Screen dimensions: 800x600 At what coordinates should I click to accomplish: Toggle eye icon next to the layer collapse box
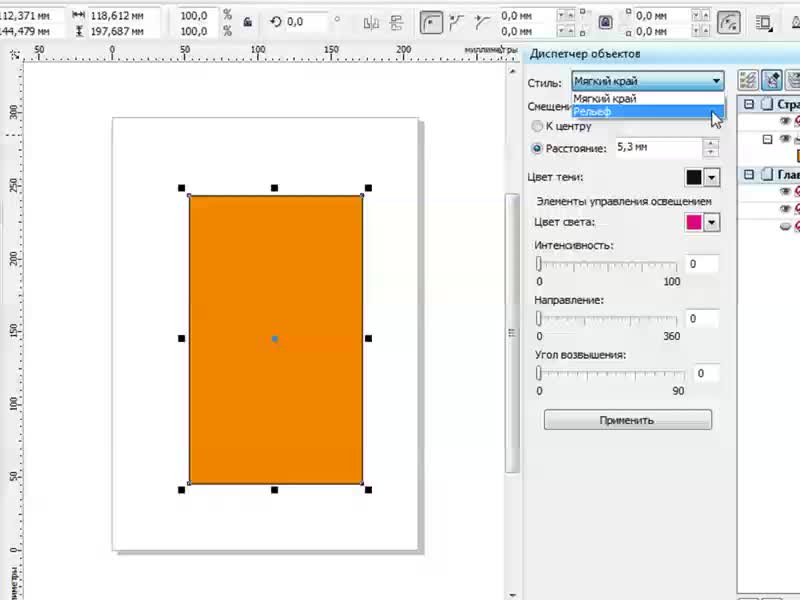pyautogui.click(x=785, y=139)
